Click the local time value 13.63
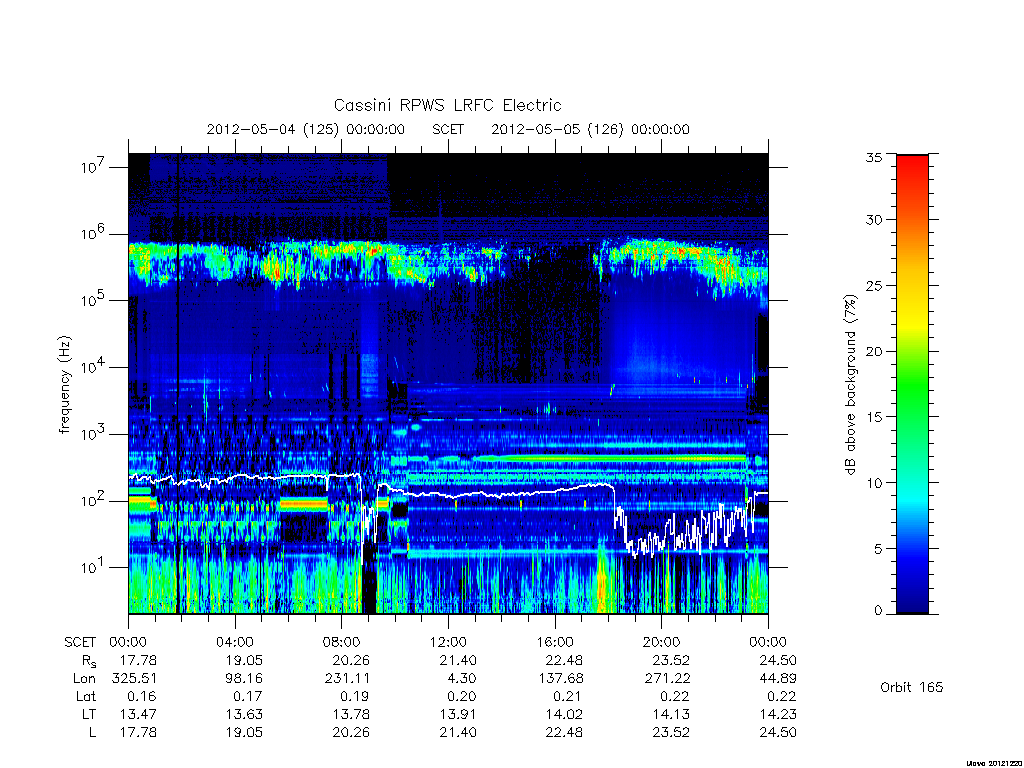Viewport: 1024px width, 768px height. (x=244, y=714)
